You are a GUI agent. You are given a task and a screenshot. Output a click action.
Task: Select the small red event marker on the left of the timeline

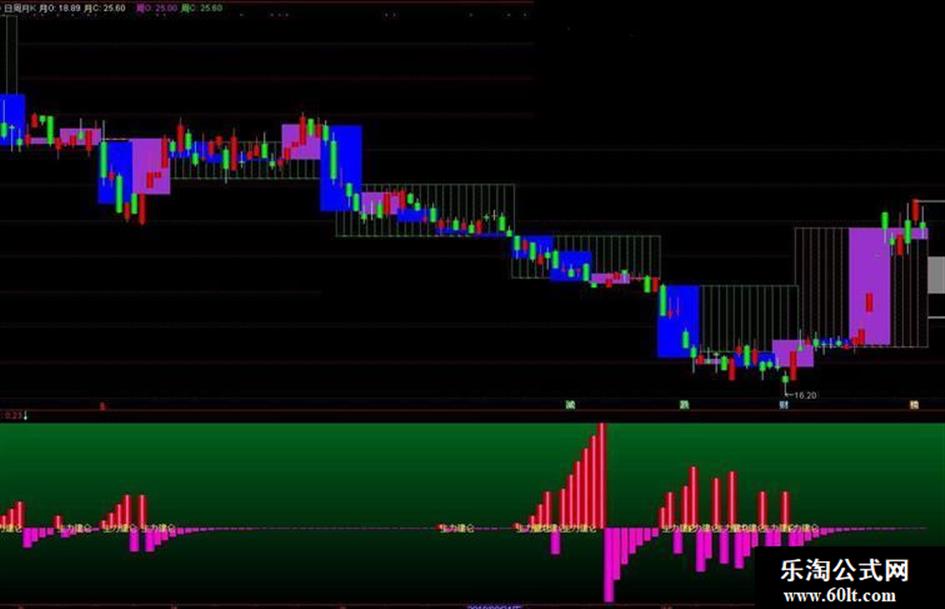coord(102,406)
